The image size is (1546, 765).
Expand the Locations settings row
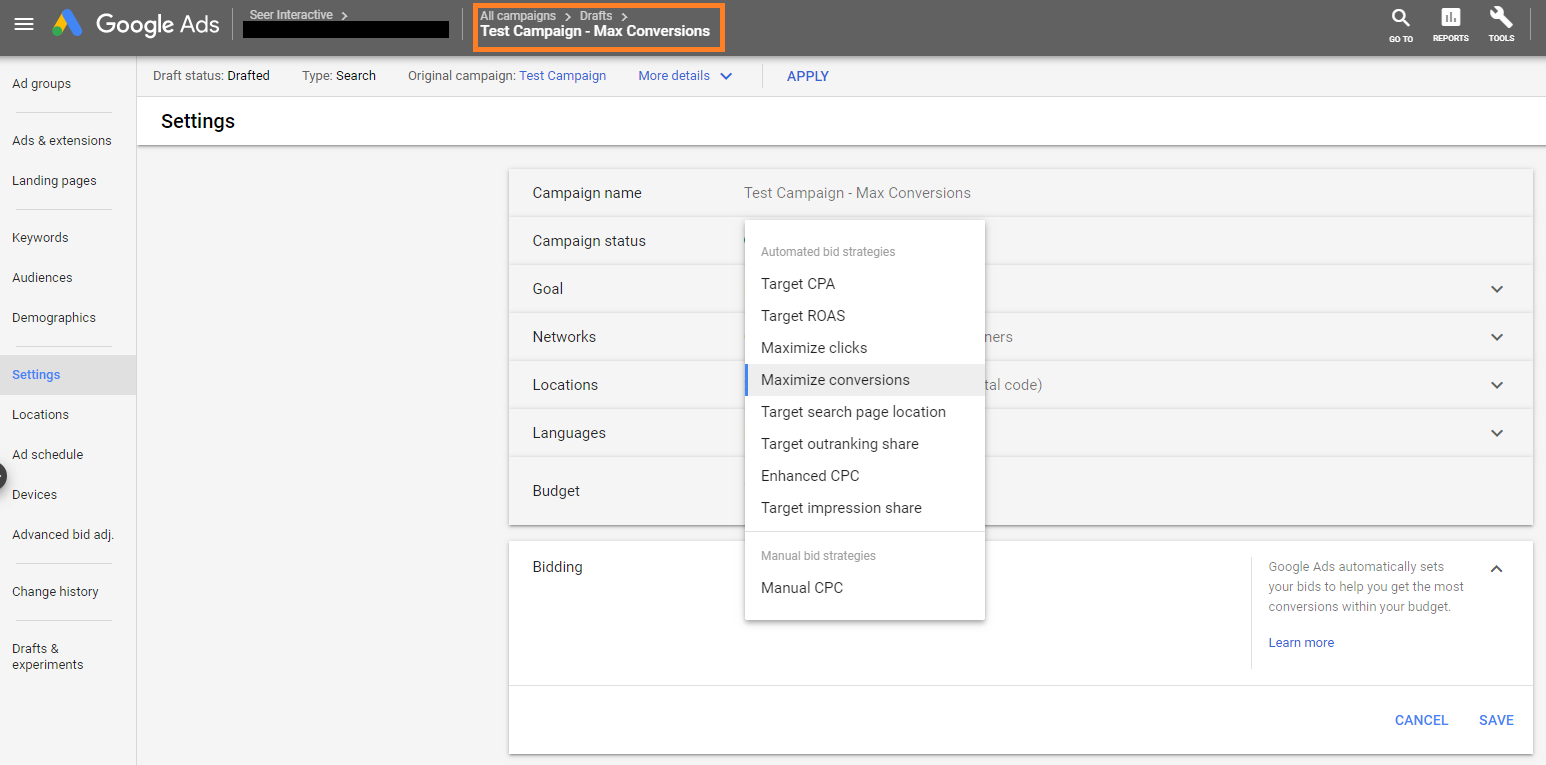tap(1496, 385)
